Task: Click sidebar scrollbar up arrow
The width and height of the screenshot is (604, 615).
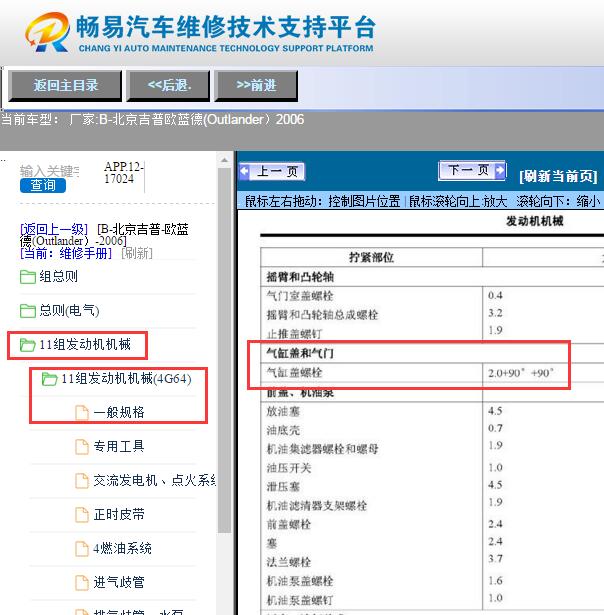Action: [x=224, y=160]
